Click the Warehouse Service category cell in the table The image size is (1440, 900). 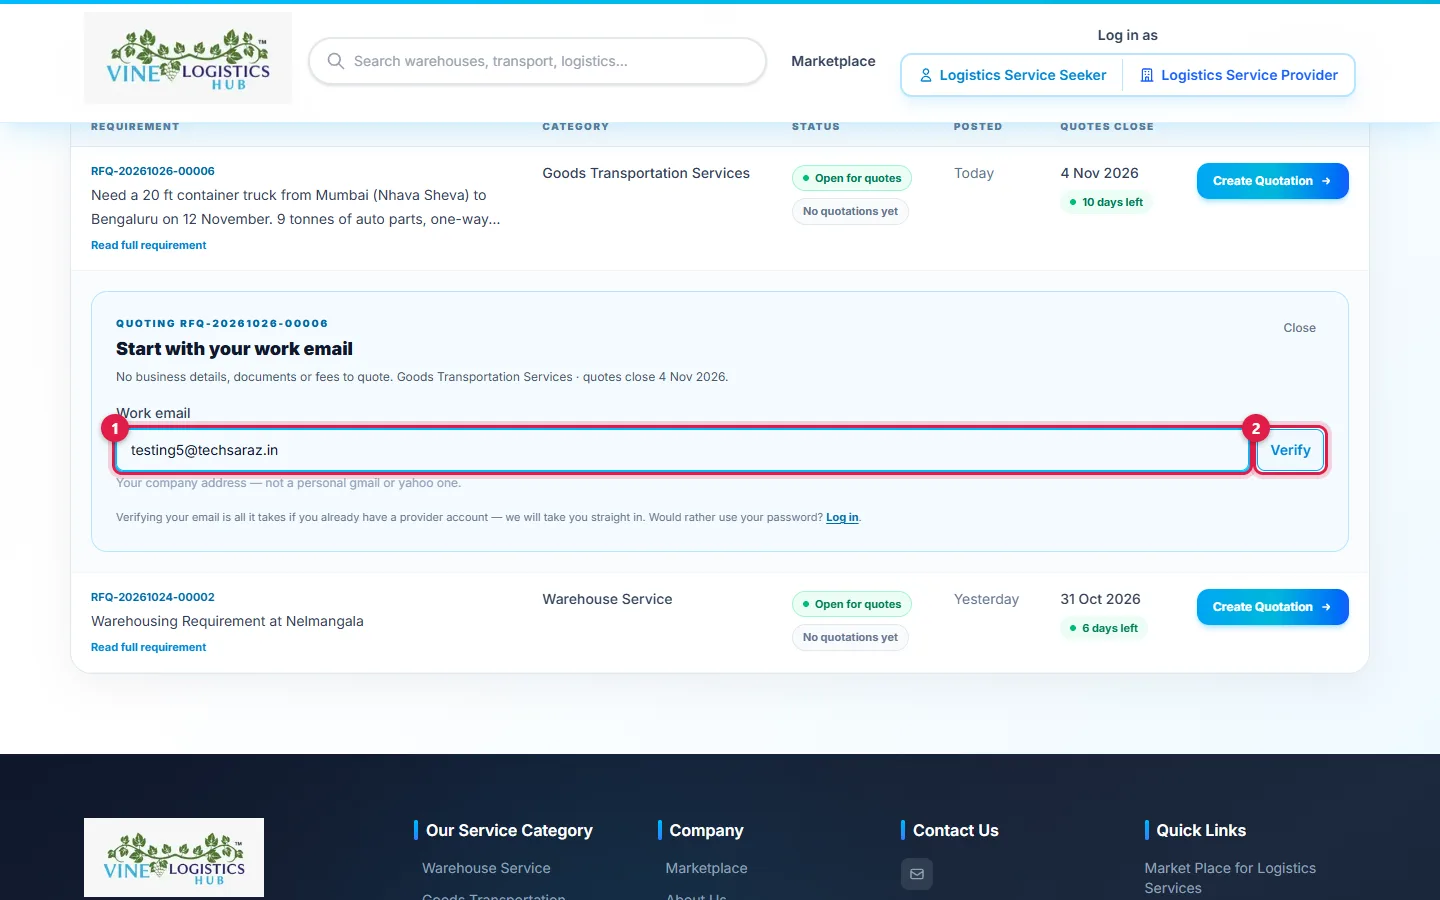point(607,599)
